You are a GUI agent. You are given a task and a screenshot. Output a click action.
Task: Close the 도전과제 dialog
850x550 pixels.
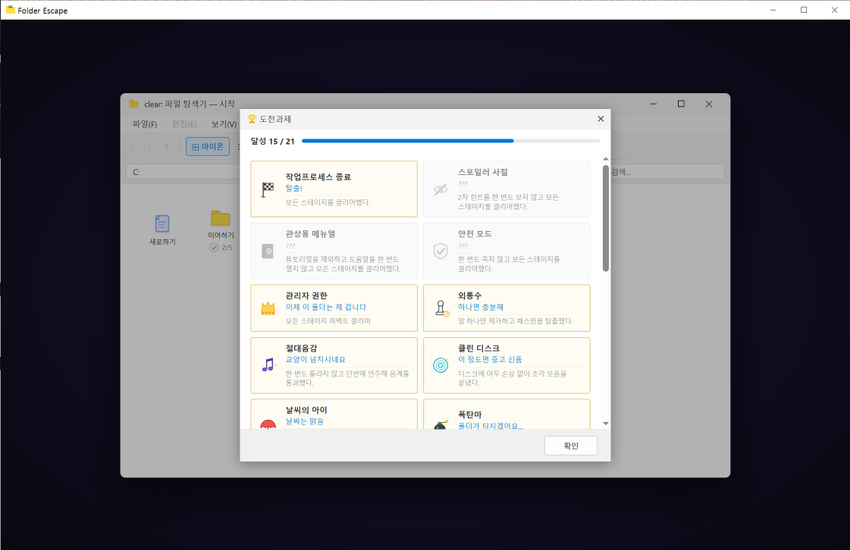(x=601, y=119)
